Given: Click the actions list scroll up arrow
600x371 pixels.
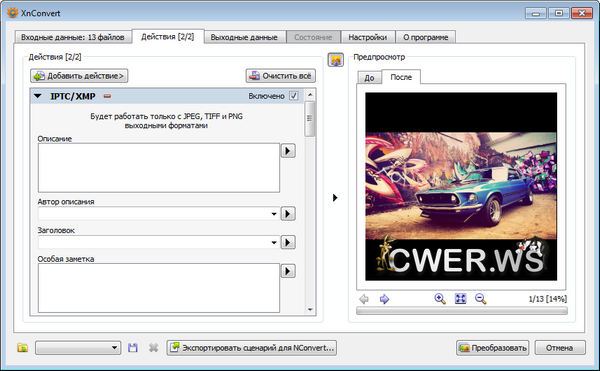Looking at the screenshot, I should coord(310,94).
